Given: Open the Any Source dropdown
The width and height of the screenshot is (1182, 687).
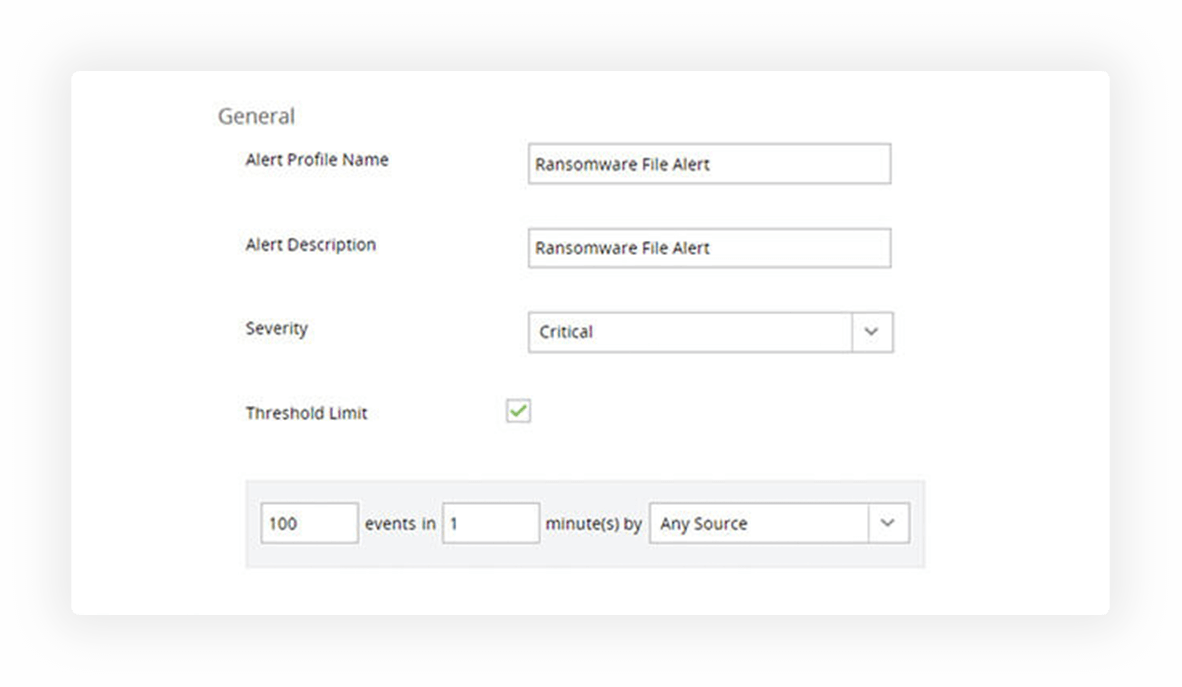Looking at the screenshot, I should (779, 523).
